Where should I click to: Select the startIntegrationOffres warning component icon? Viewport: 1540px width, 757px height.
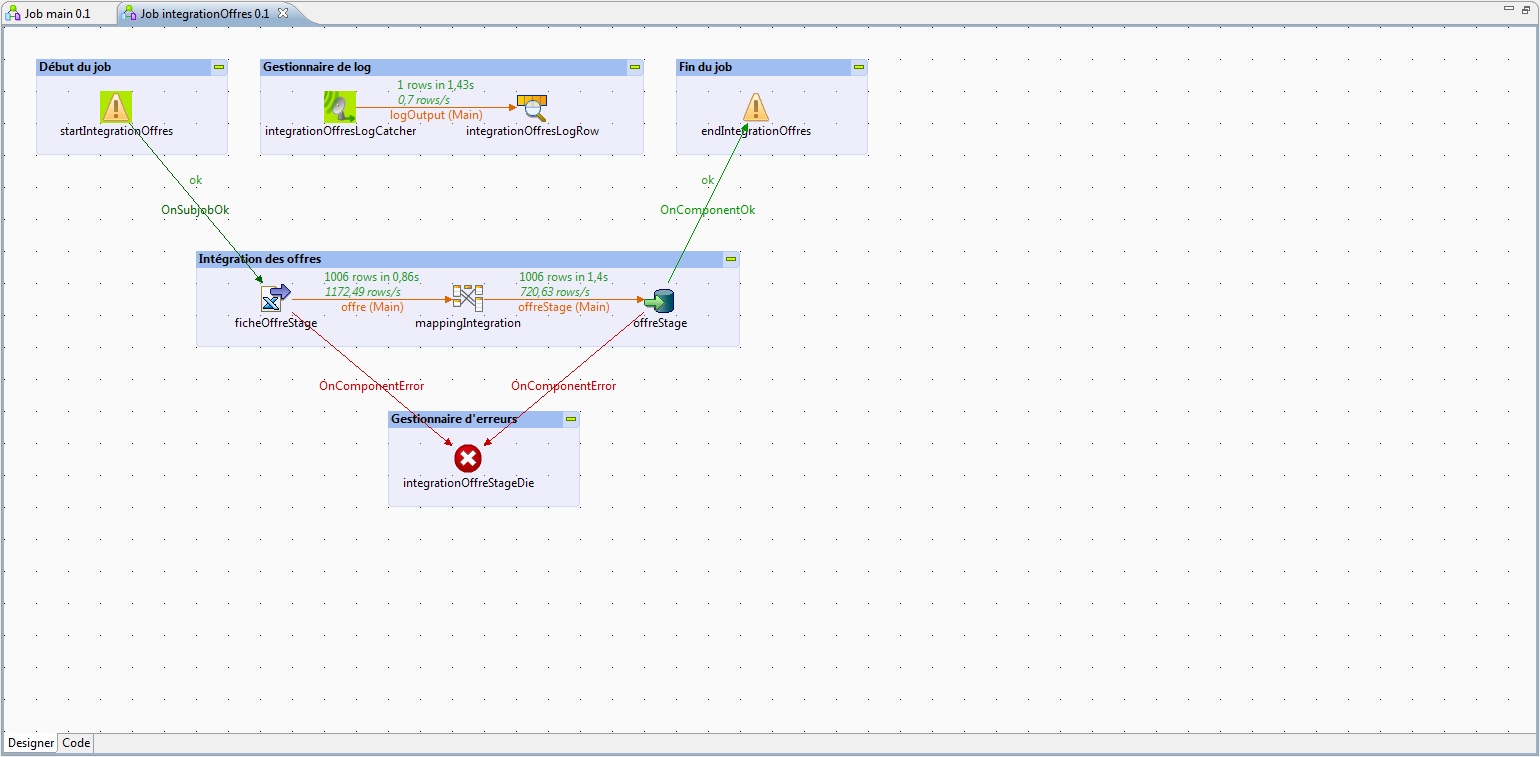click(x=116, y=106)
